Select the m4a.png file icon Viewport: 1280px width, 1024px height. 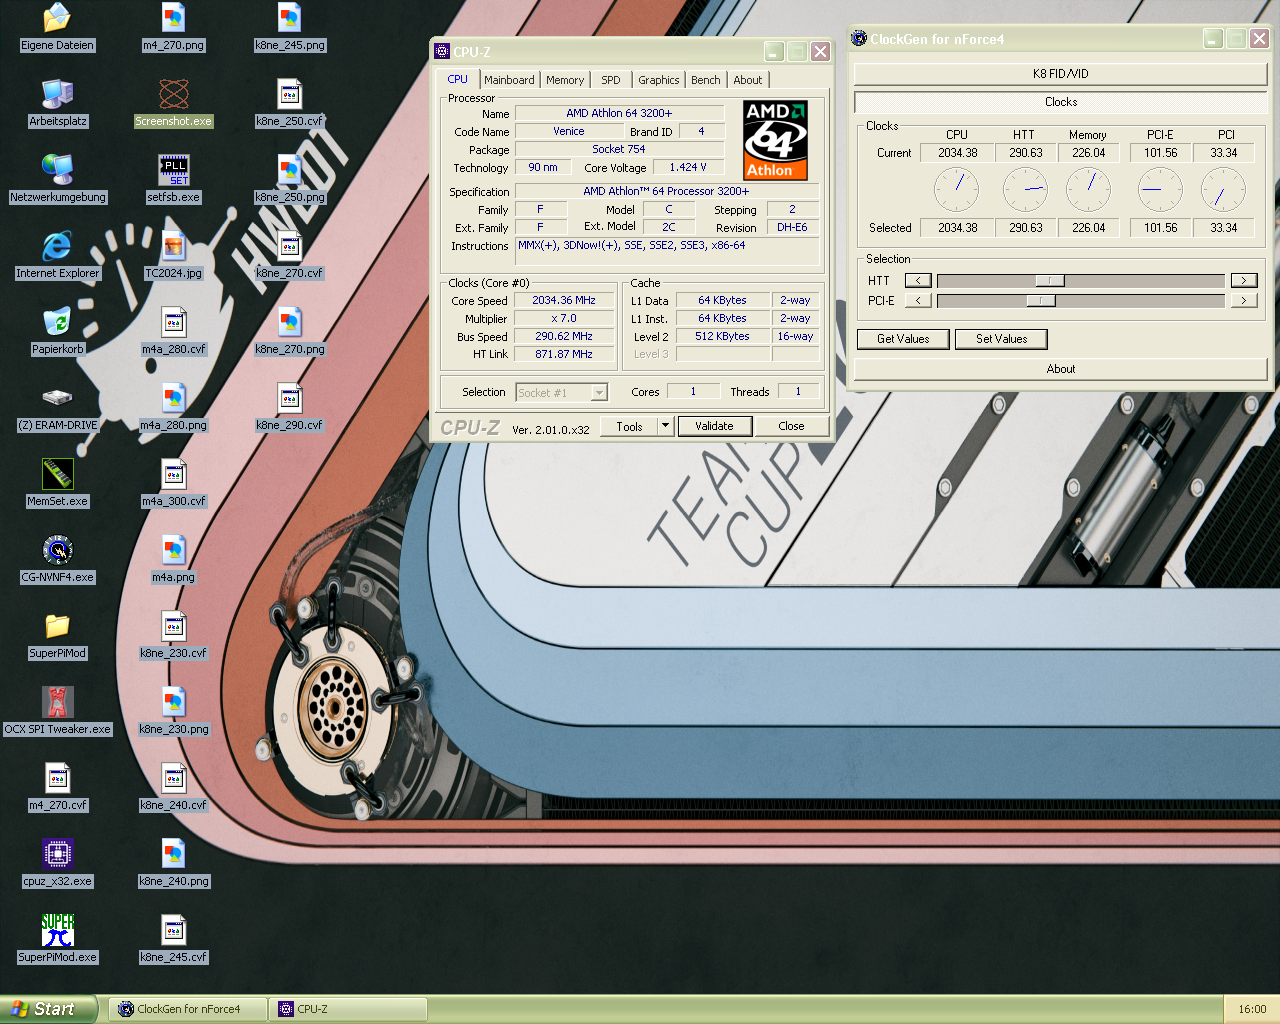coord(173,558)
